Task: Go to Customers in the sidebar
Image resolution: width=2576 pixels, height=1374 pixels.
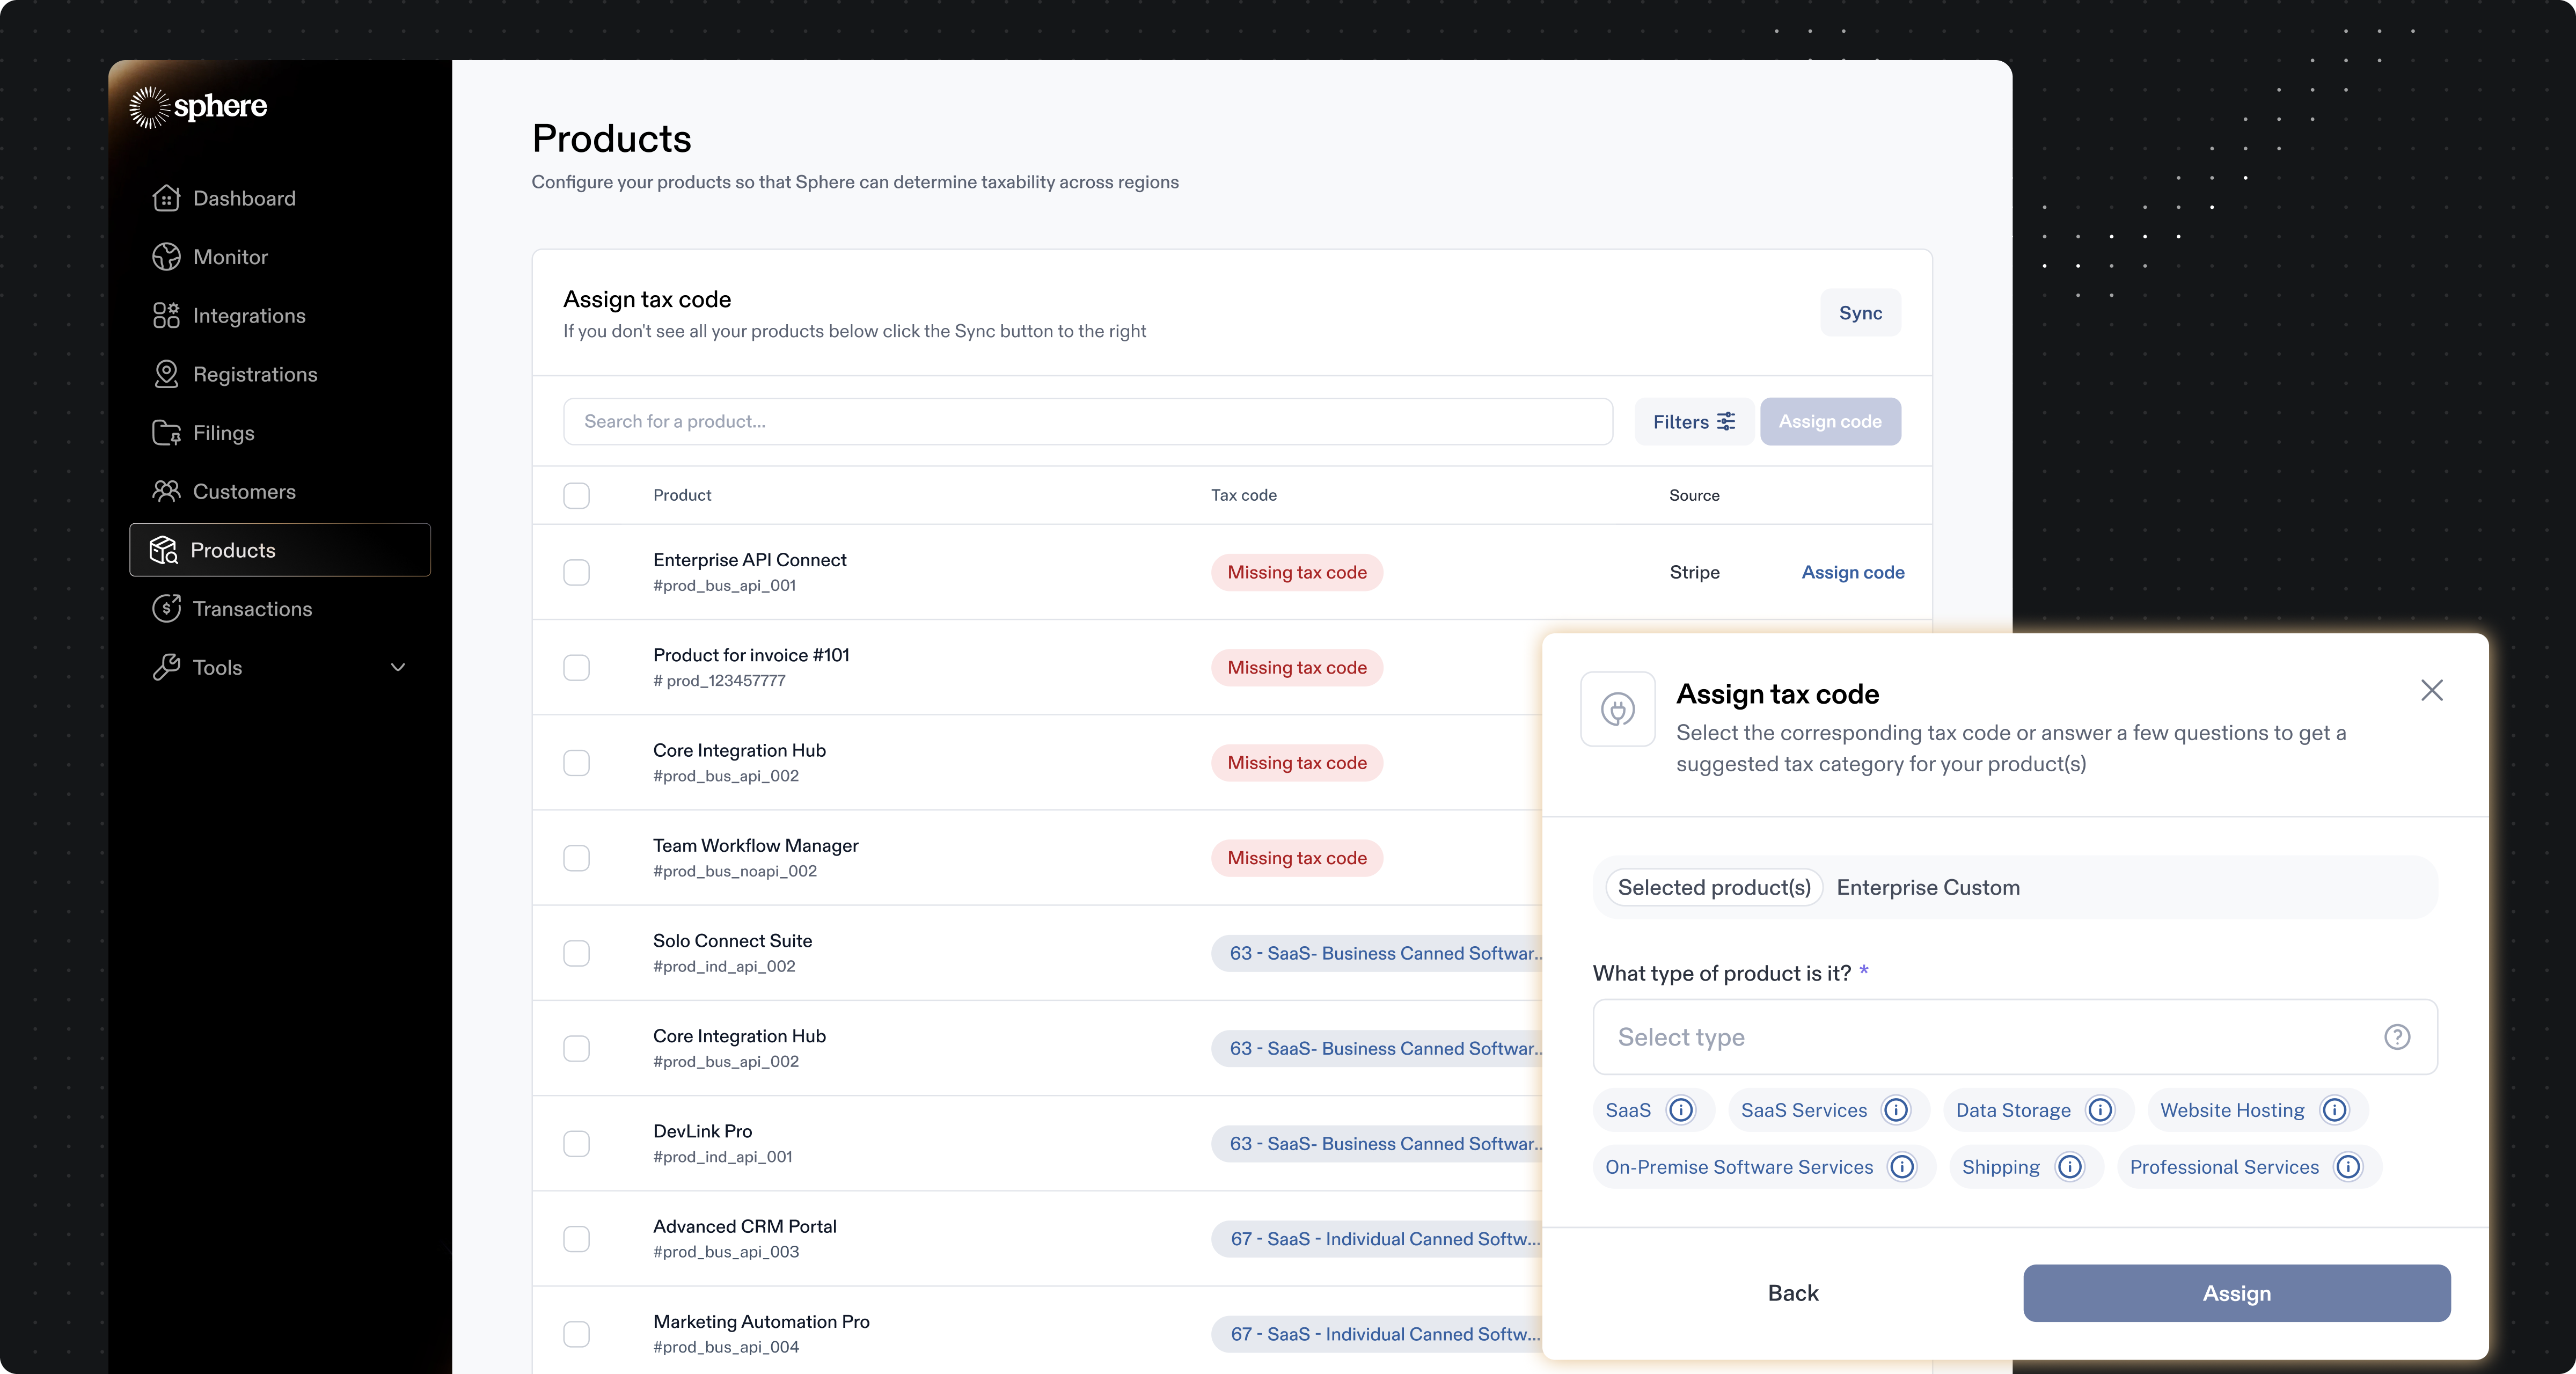Action: [243, 492]
